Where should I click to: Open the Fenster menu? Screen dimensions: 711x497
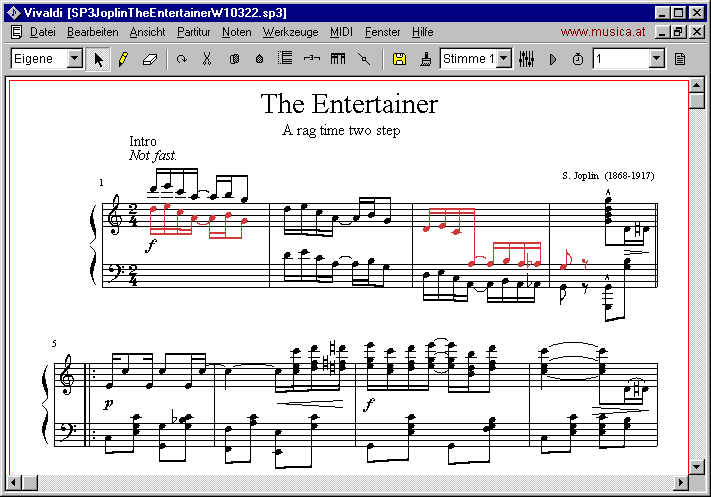point(383,32)
